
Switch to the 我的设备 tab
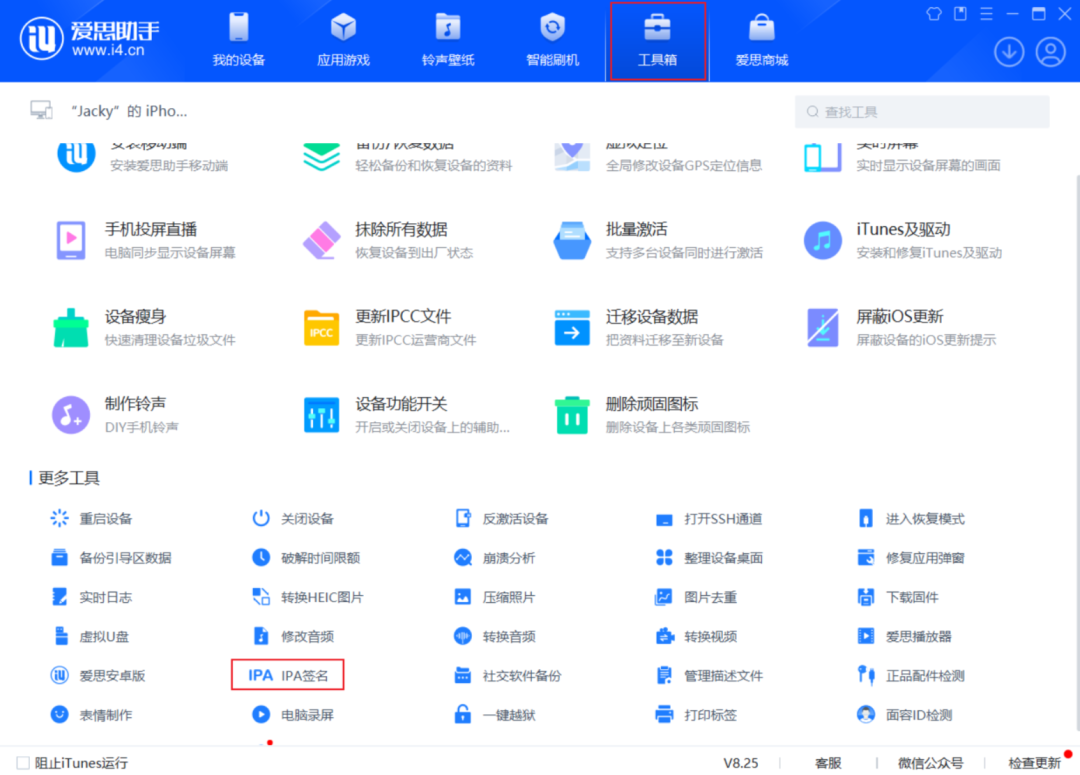click(x=238, y=40)
